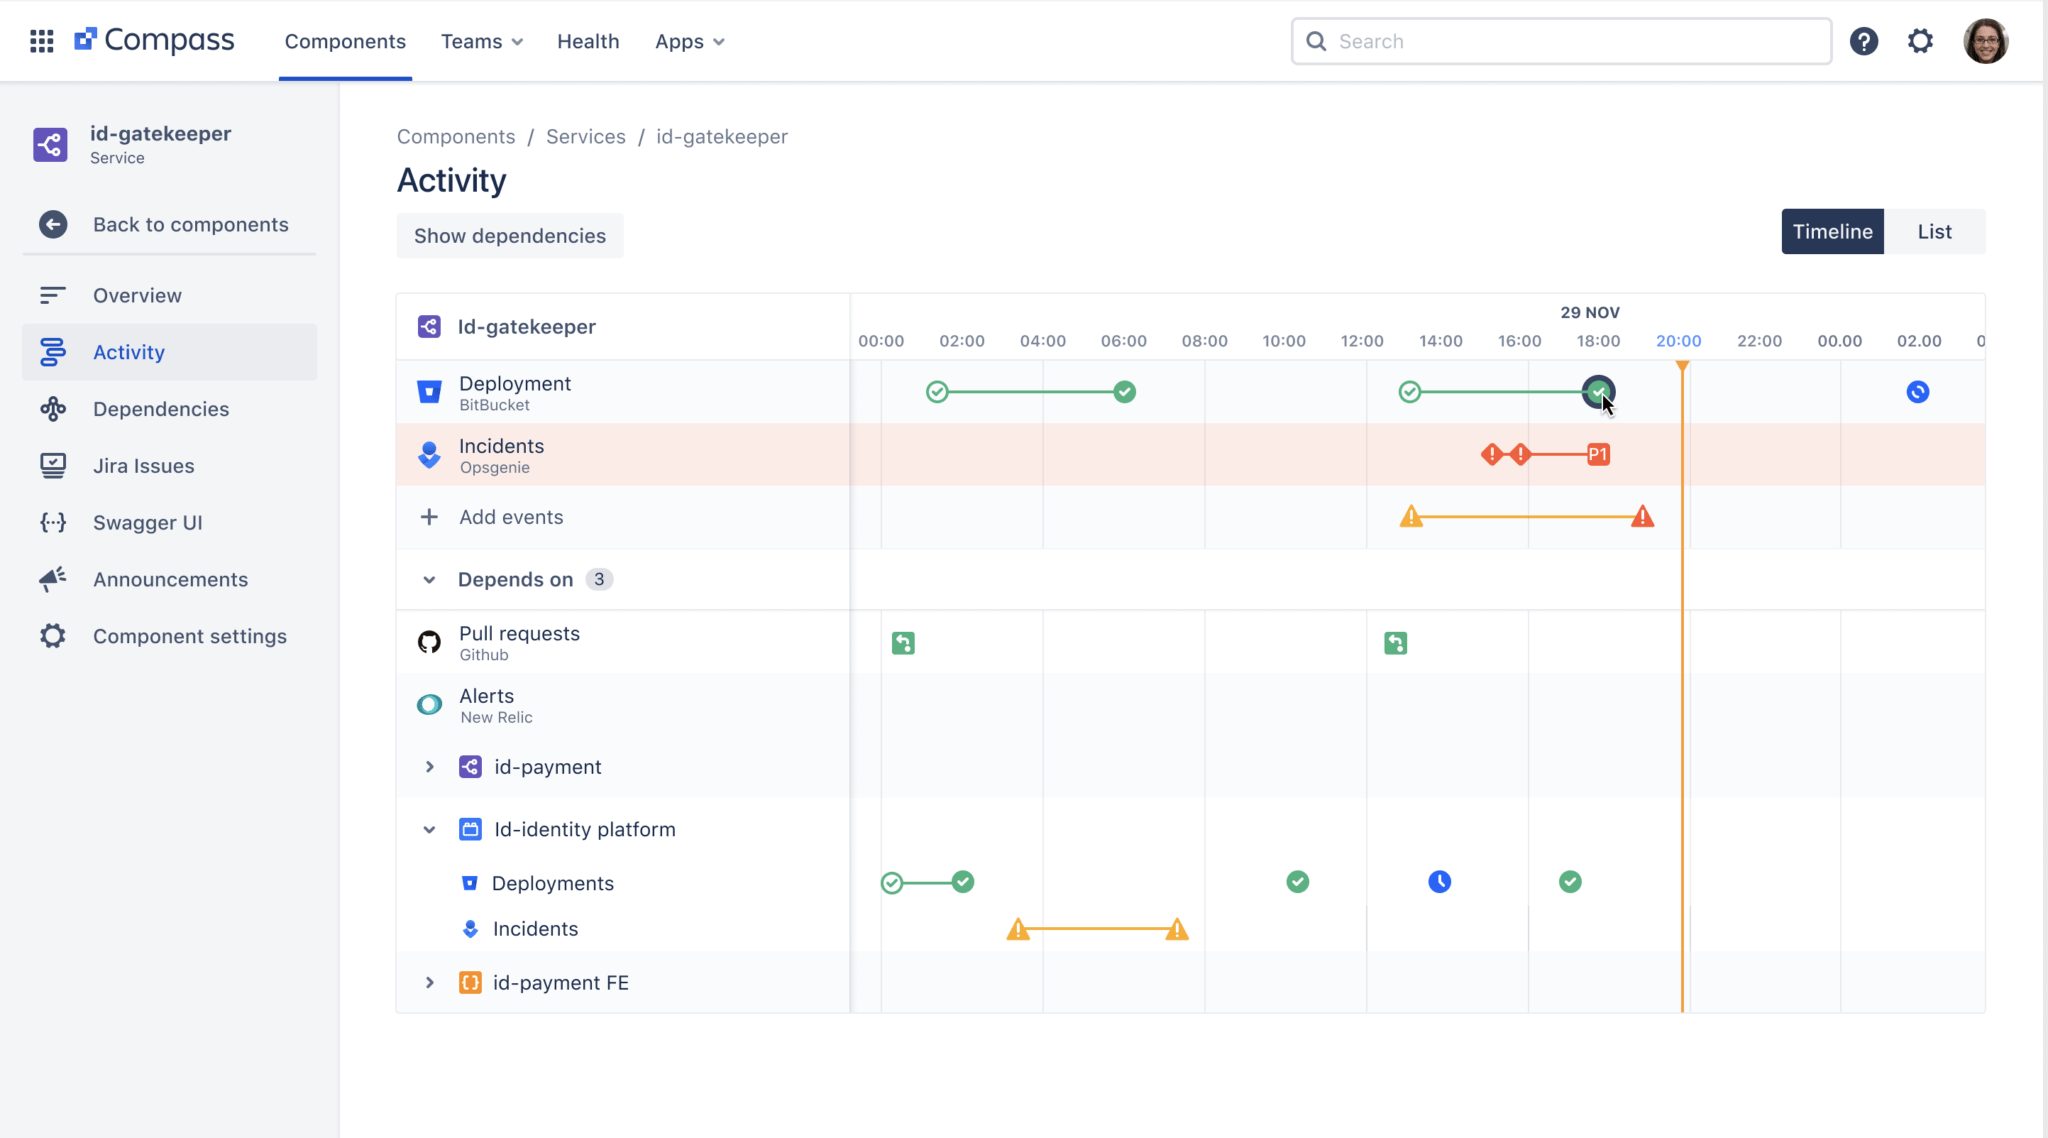Click the blue in-progress deployment icon
The width and height of the screenshot is (2048, 1138).
point(1917,392)
